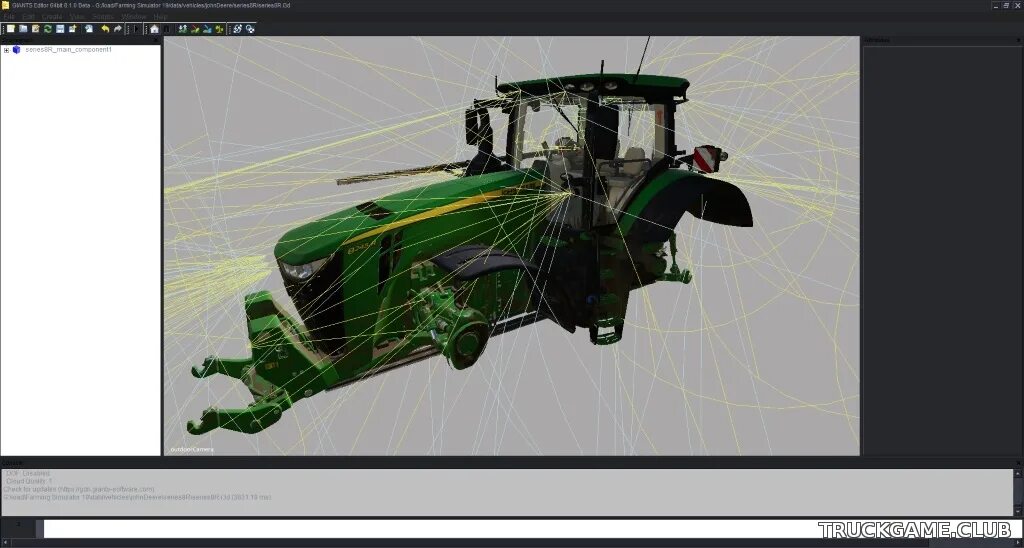Click the outdoorCamera label in the viewport
1024x548 pixels.
pyautogui.click(x=192, y=449)
